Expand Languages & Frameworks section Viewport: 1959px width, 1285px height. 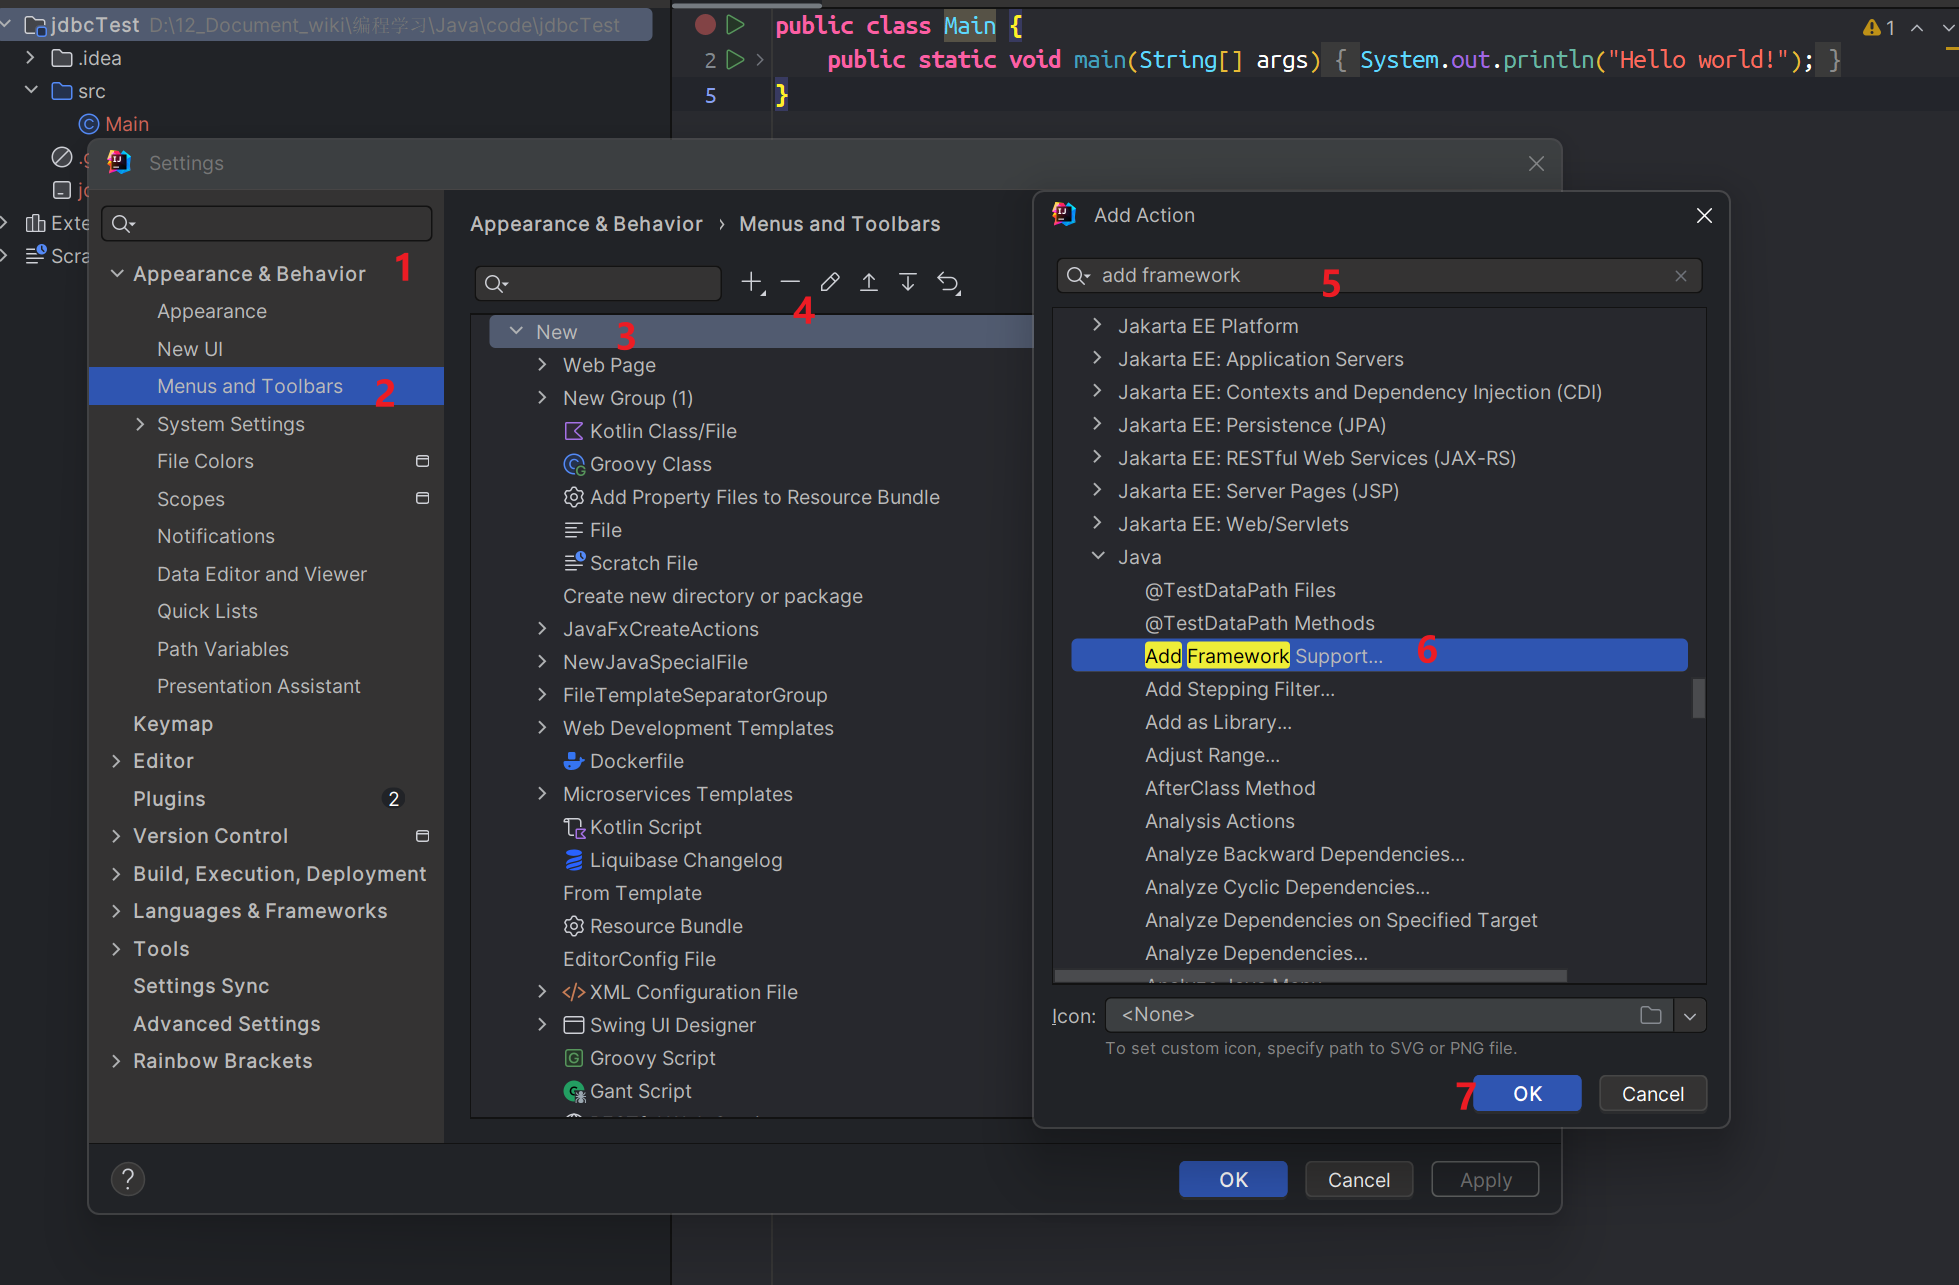pos(117,911)
